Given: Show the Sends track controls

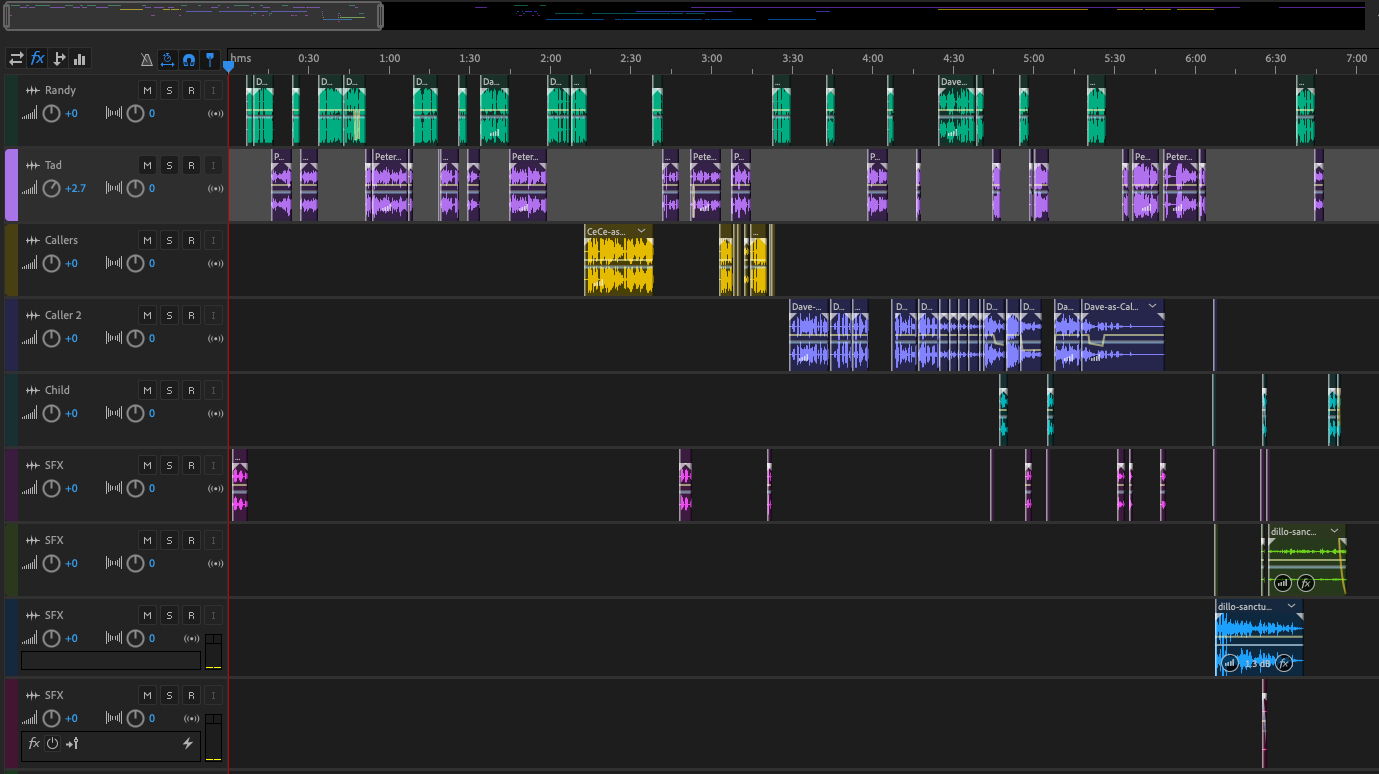Looking at the screenshot, I should click(59, 59).
